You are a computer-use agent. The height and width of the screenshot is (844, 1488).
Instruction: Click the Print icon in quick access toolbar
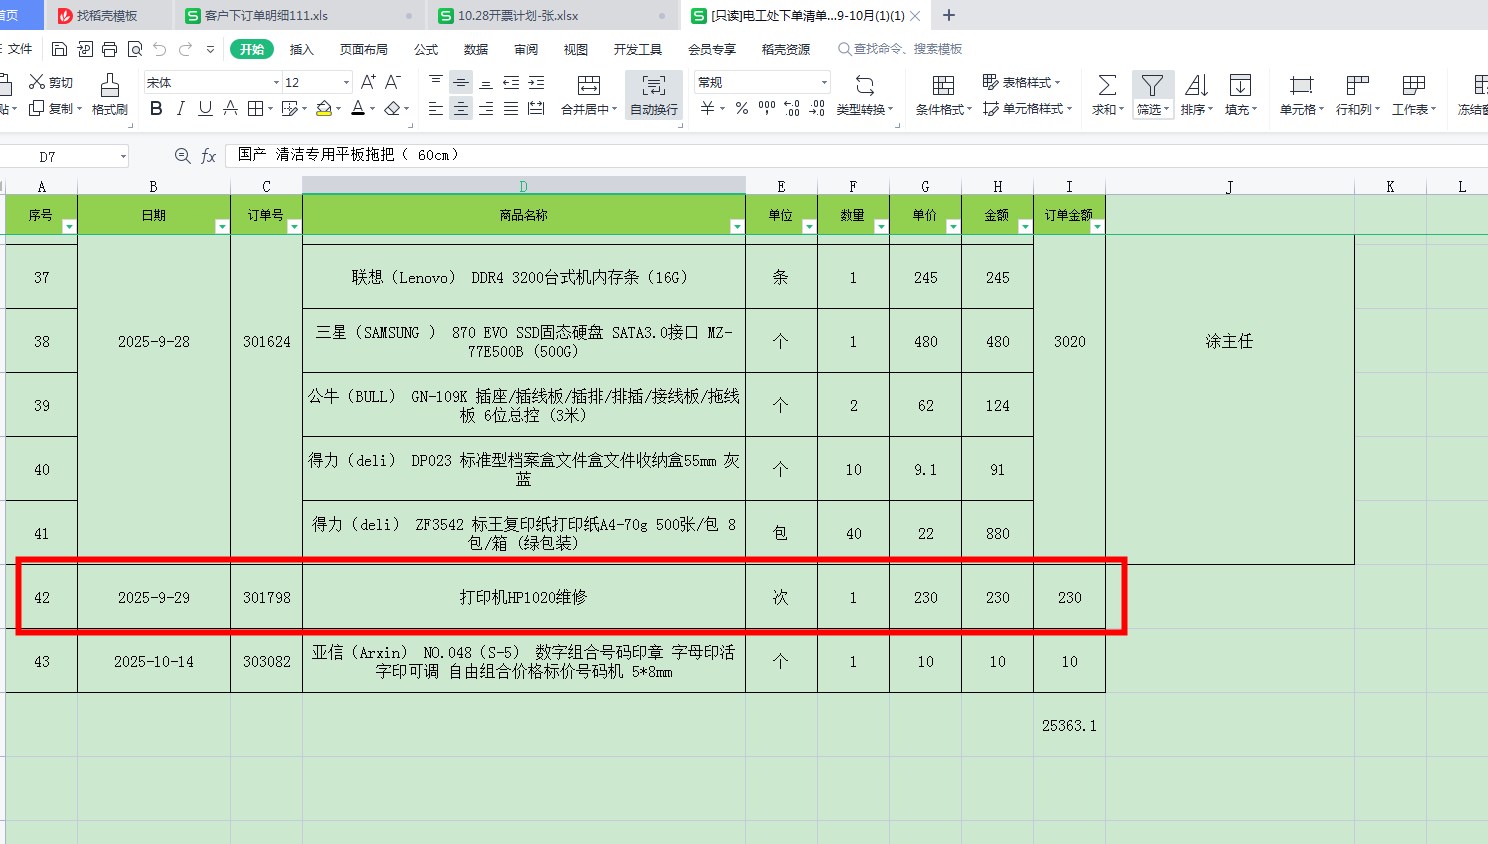pos(109,49)
